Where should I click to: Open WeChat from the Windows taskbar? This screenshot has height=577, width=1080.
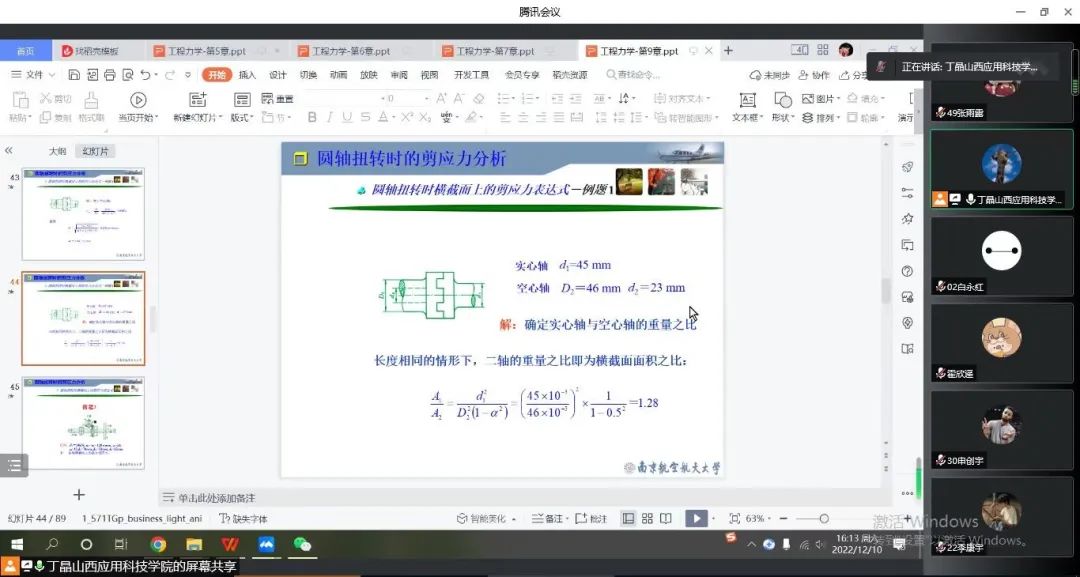[x=302, y=545]
